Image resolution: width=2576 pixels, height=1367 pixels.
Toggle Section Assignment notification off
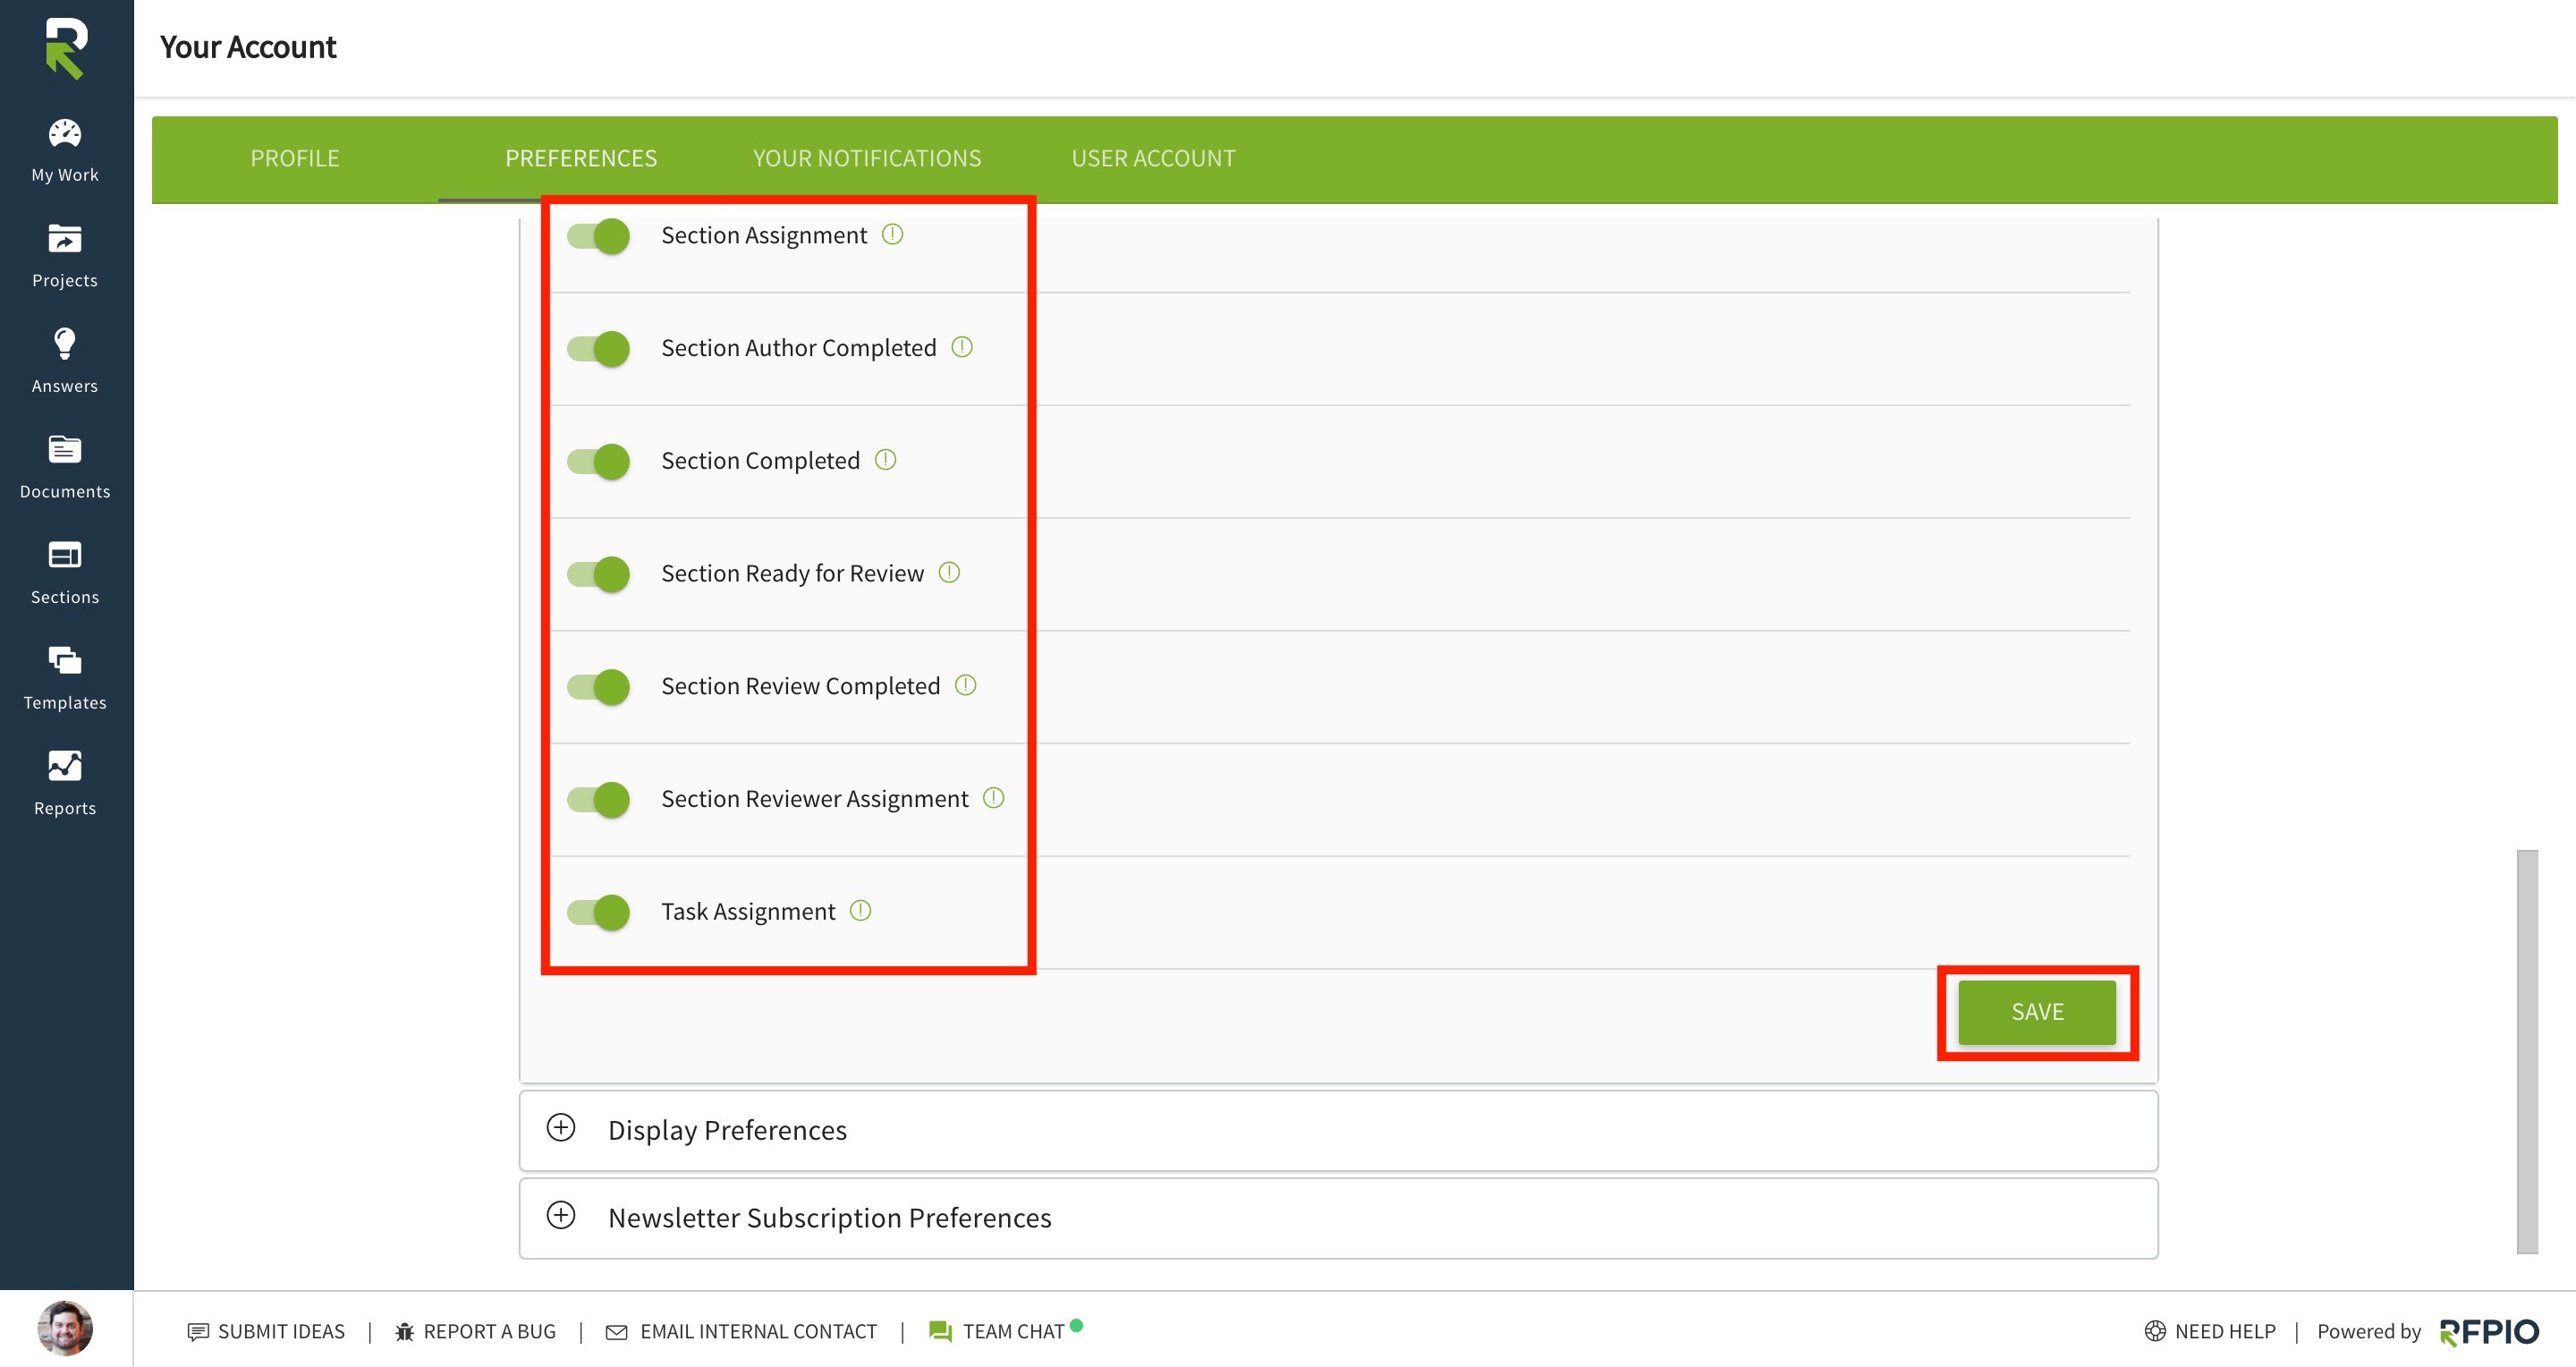click(598, 236)
